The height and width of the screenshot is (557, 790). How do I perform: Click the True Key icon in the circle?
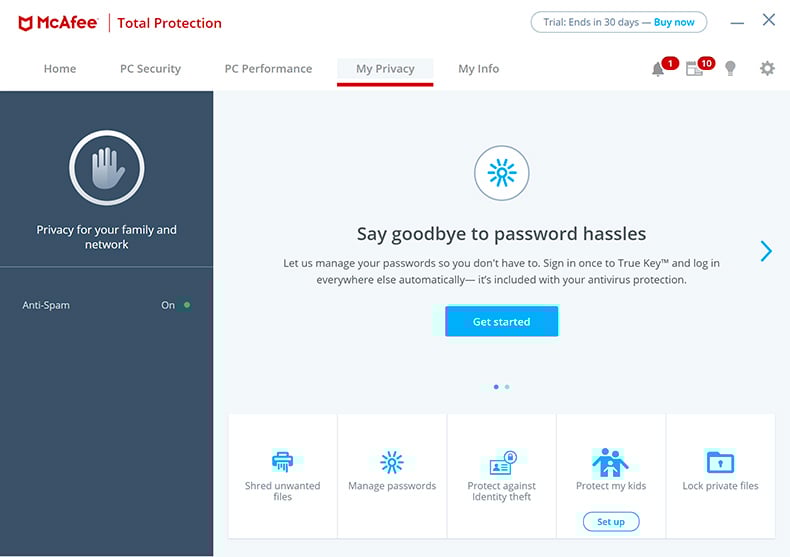pyautogui.click(x=501, y=173)
